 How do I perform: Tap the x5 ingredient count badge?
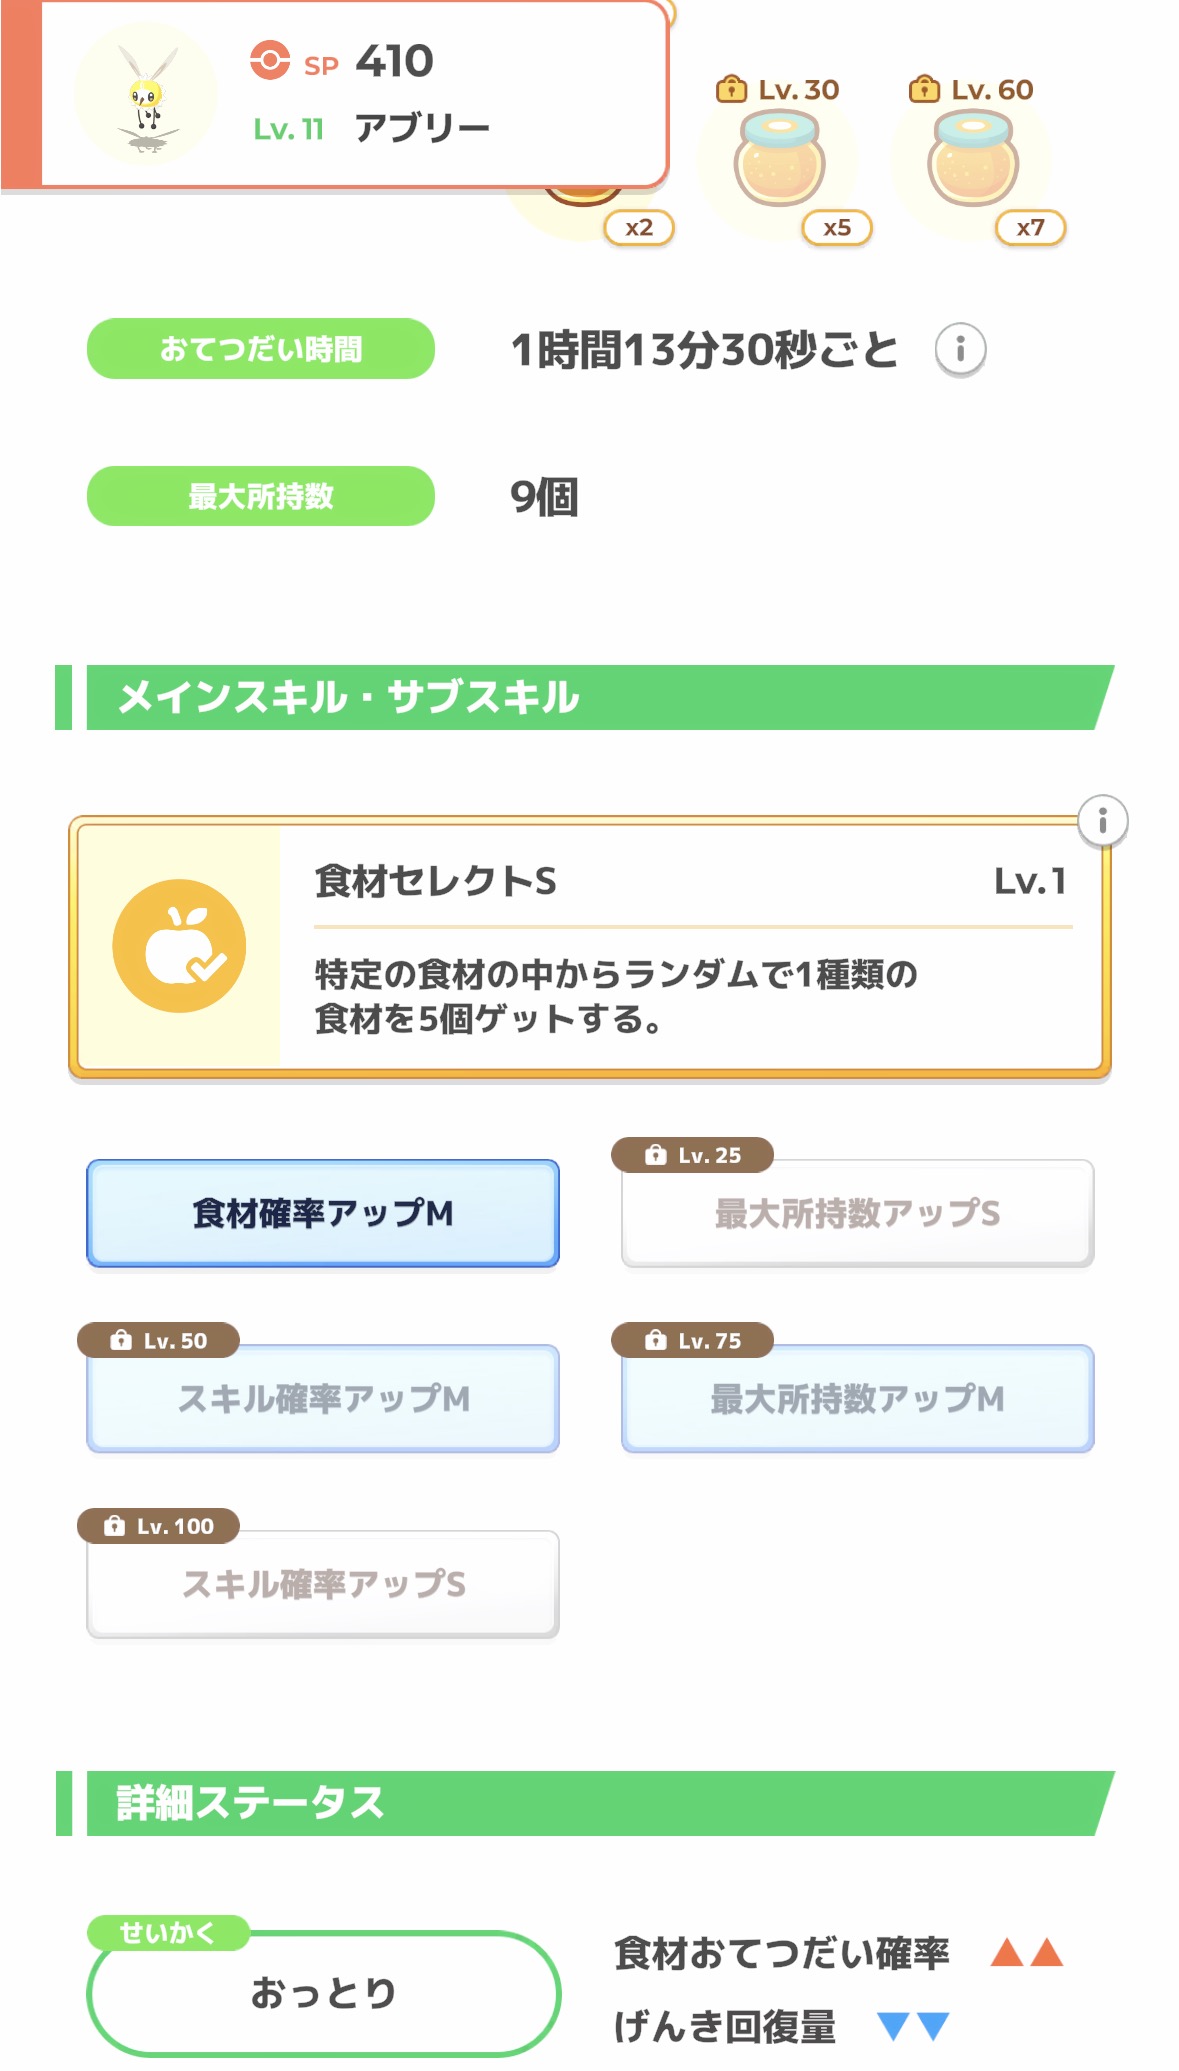(837, 228)
